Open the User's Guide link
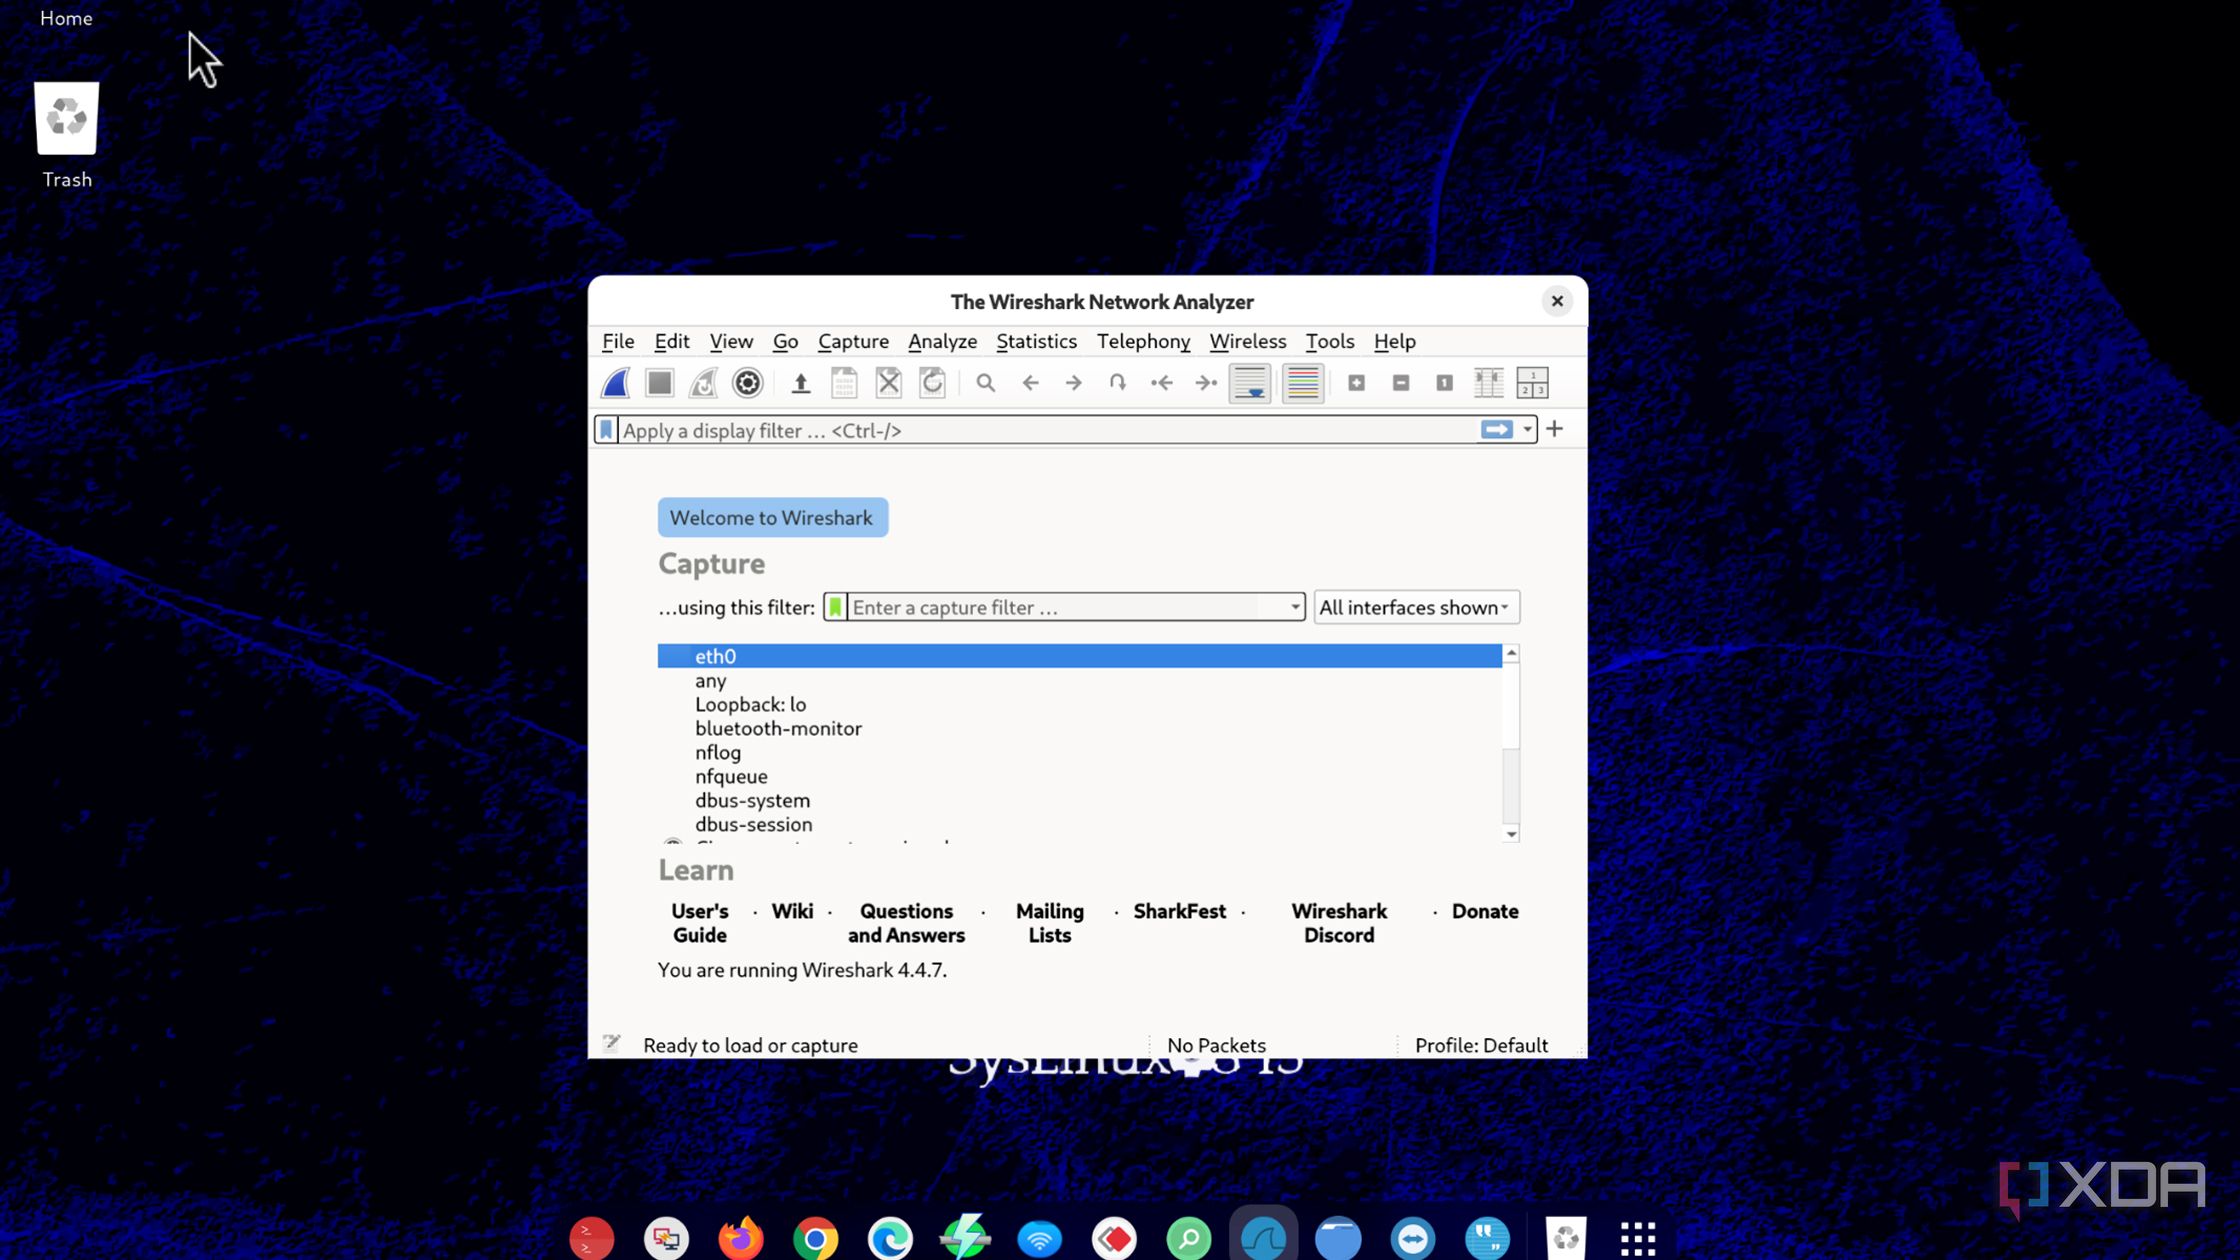The height and width of the screenshot is (1260, 2240). pyautogui.click(x=699, y=923)
